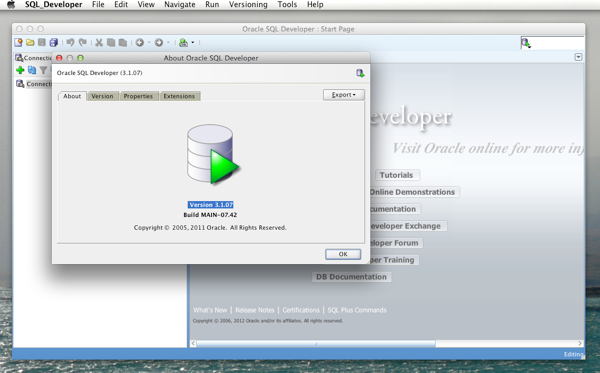600x373 pixels.
Task: Open the What's New link
Action: [x=210, y=310]
